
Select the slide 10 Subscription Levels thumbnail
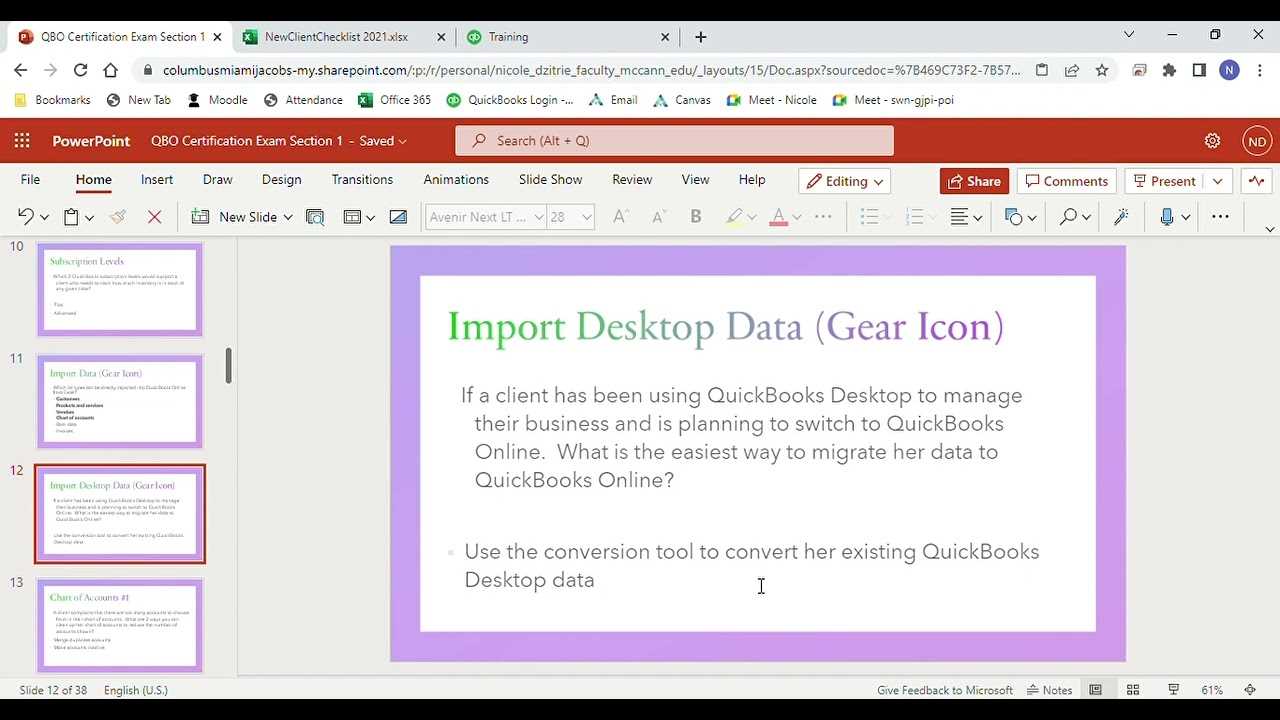click(120, 290)
